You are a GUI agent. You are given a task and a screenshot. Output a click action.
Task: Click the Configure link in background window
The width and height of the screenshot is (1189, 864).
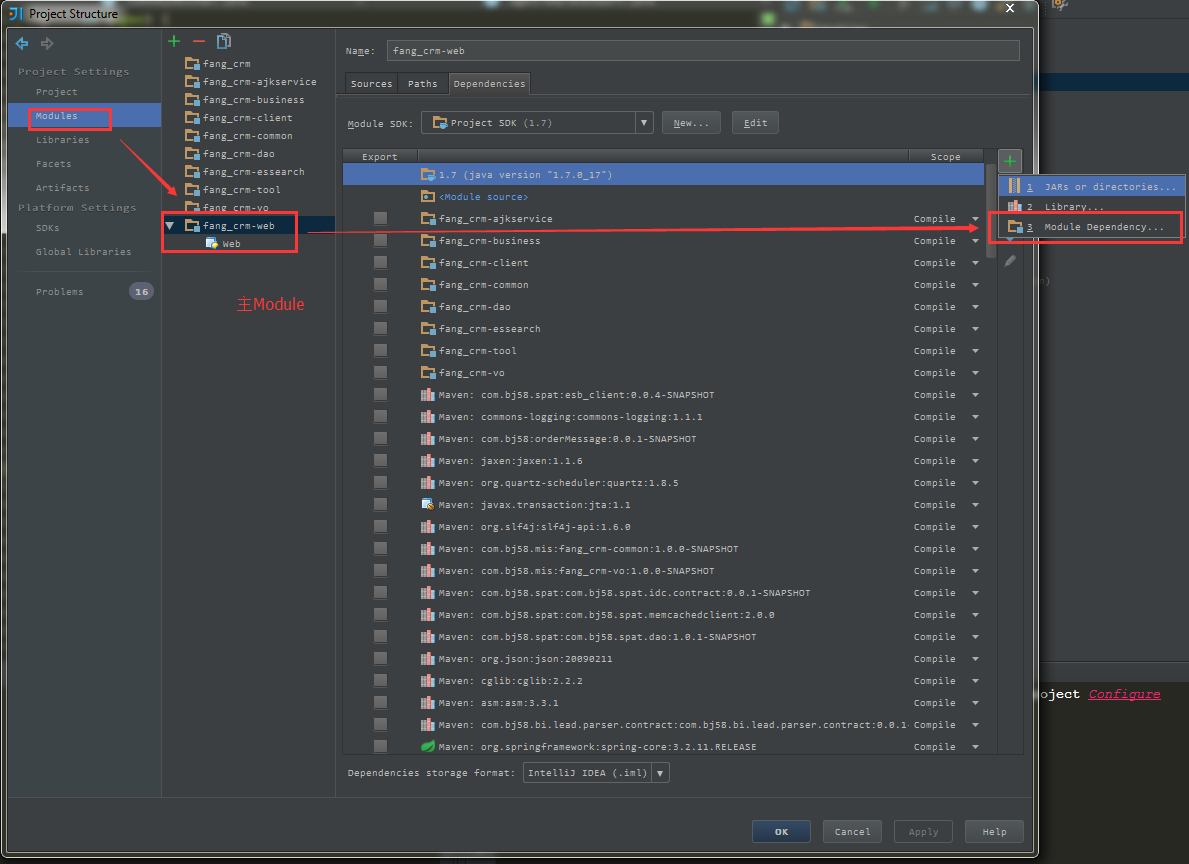point(1124,694)
